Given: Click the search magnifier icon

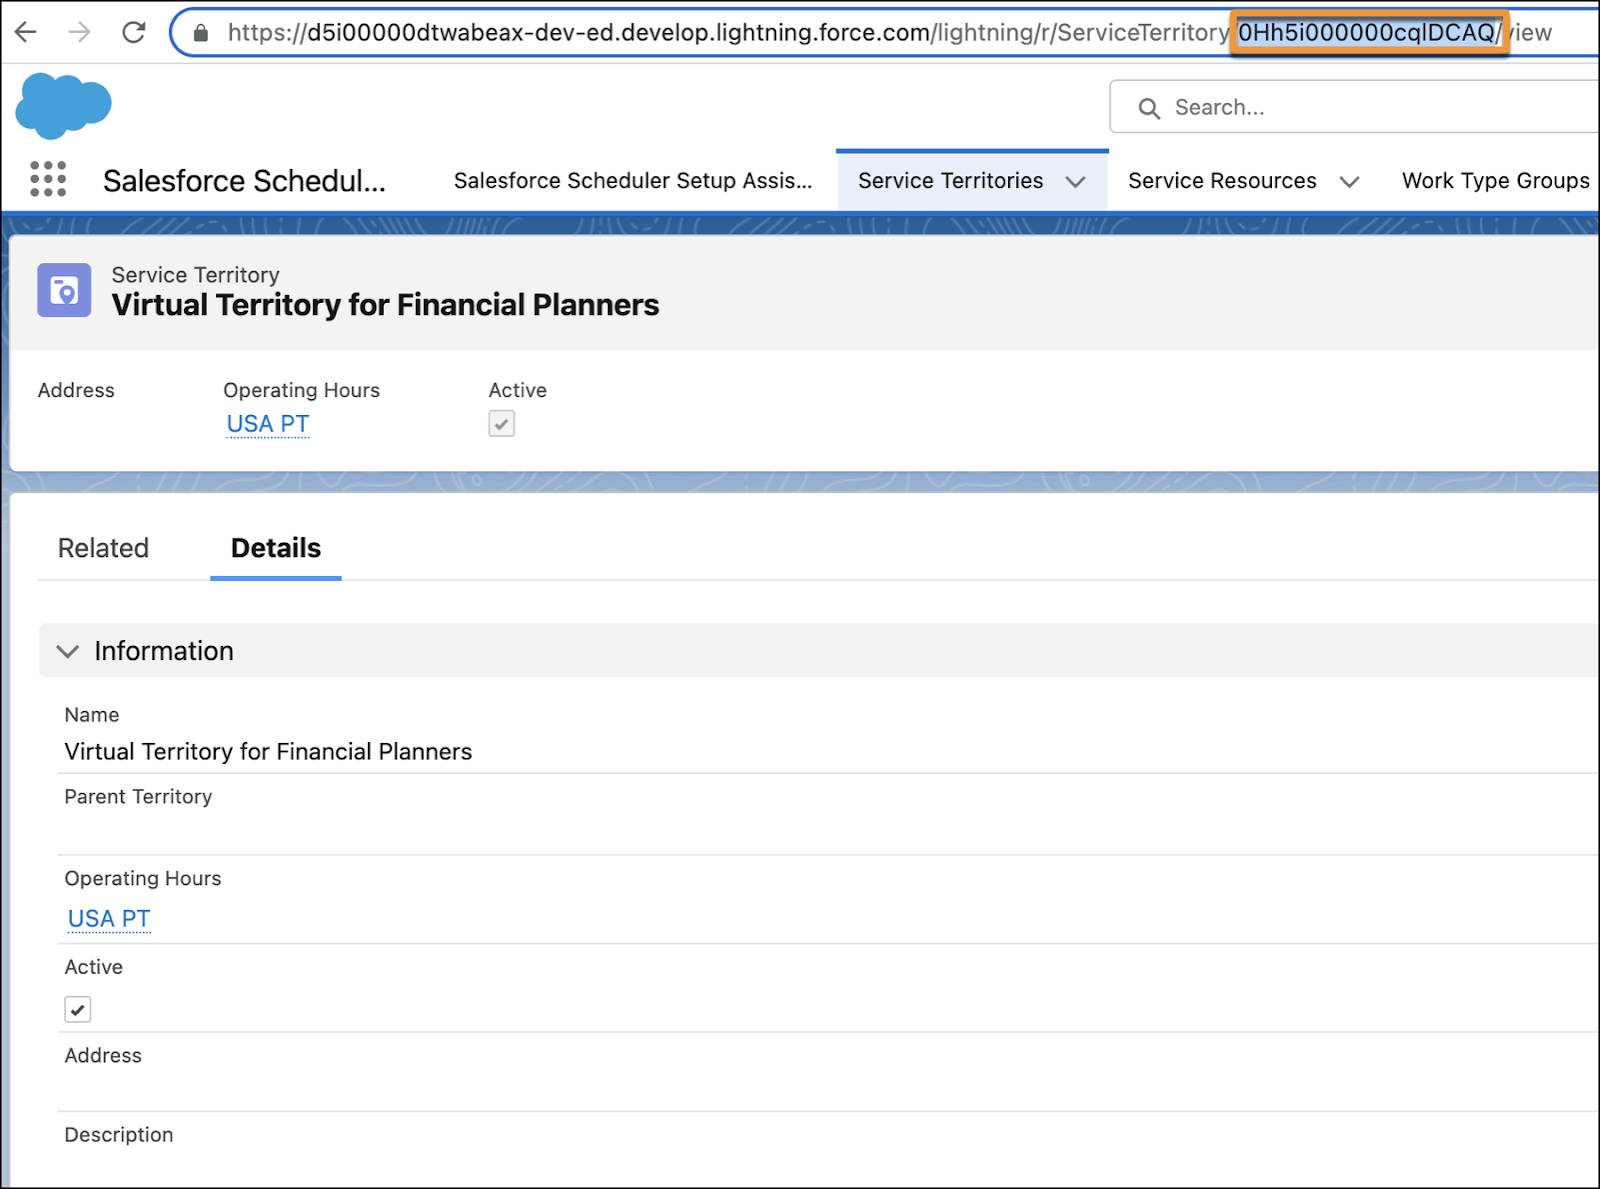Looking at the screenshot, I should point(1149,108).
